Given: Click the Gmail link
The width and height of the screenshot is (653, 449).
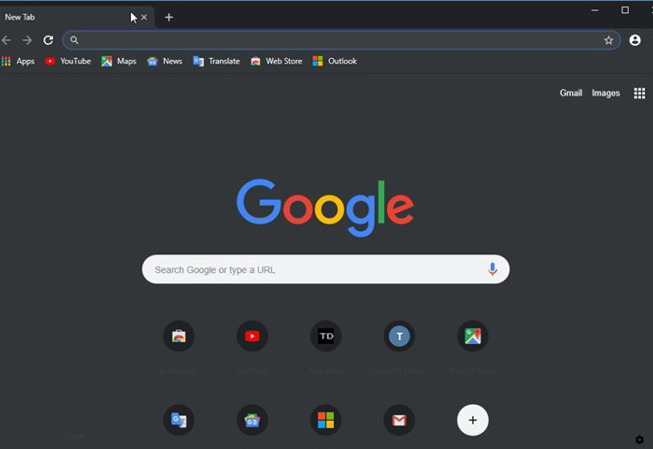Looking at the screenshot, I should tap(571, 93).
